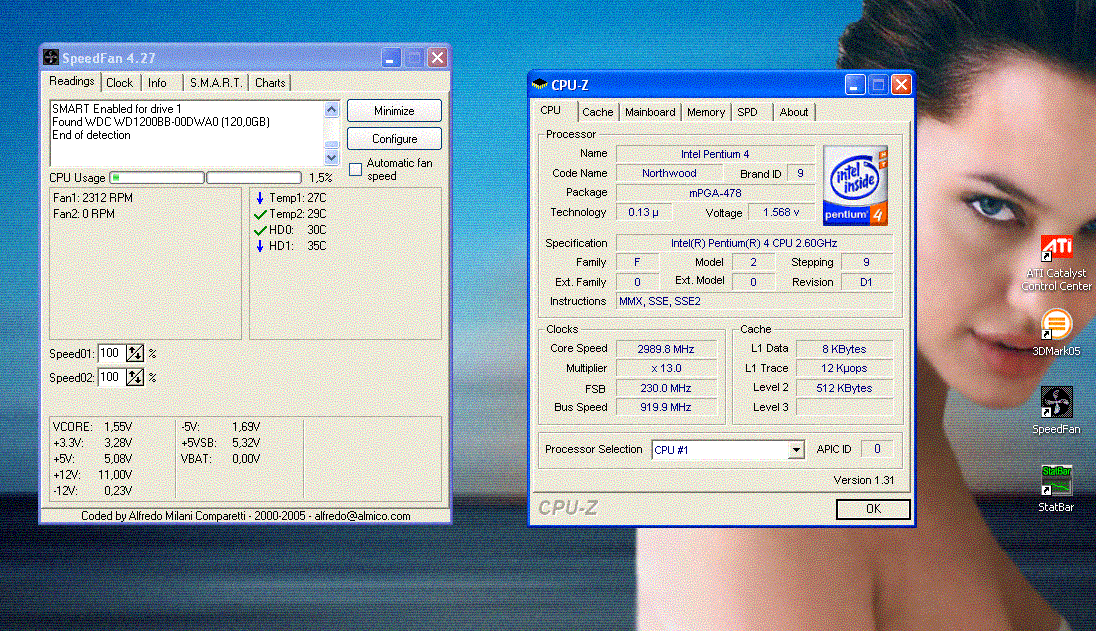Screen dimensions: 1096x631
Task: Click the Level 2 cache 512 KBytes value
Action: click(844, 388)
